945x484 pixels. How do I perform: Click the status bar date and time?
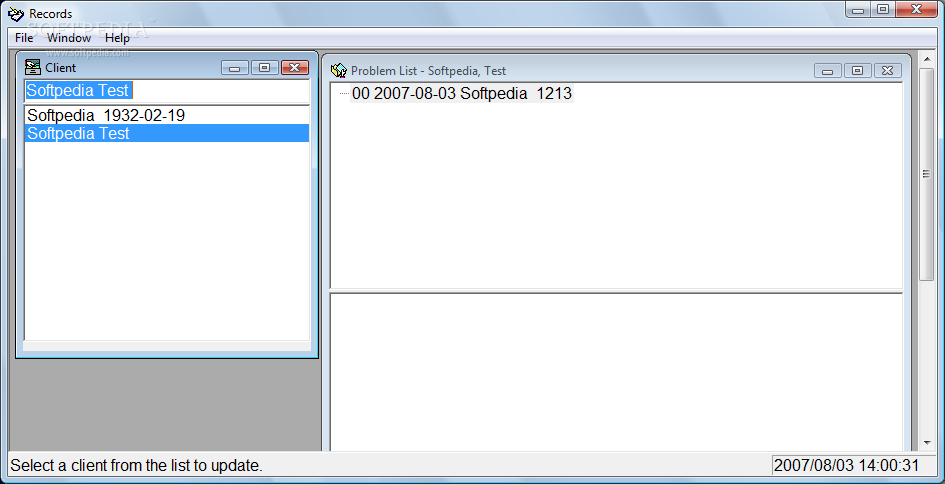[x=846, y=465]
